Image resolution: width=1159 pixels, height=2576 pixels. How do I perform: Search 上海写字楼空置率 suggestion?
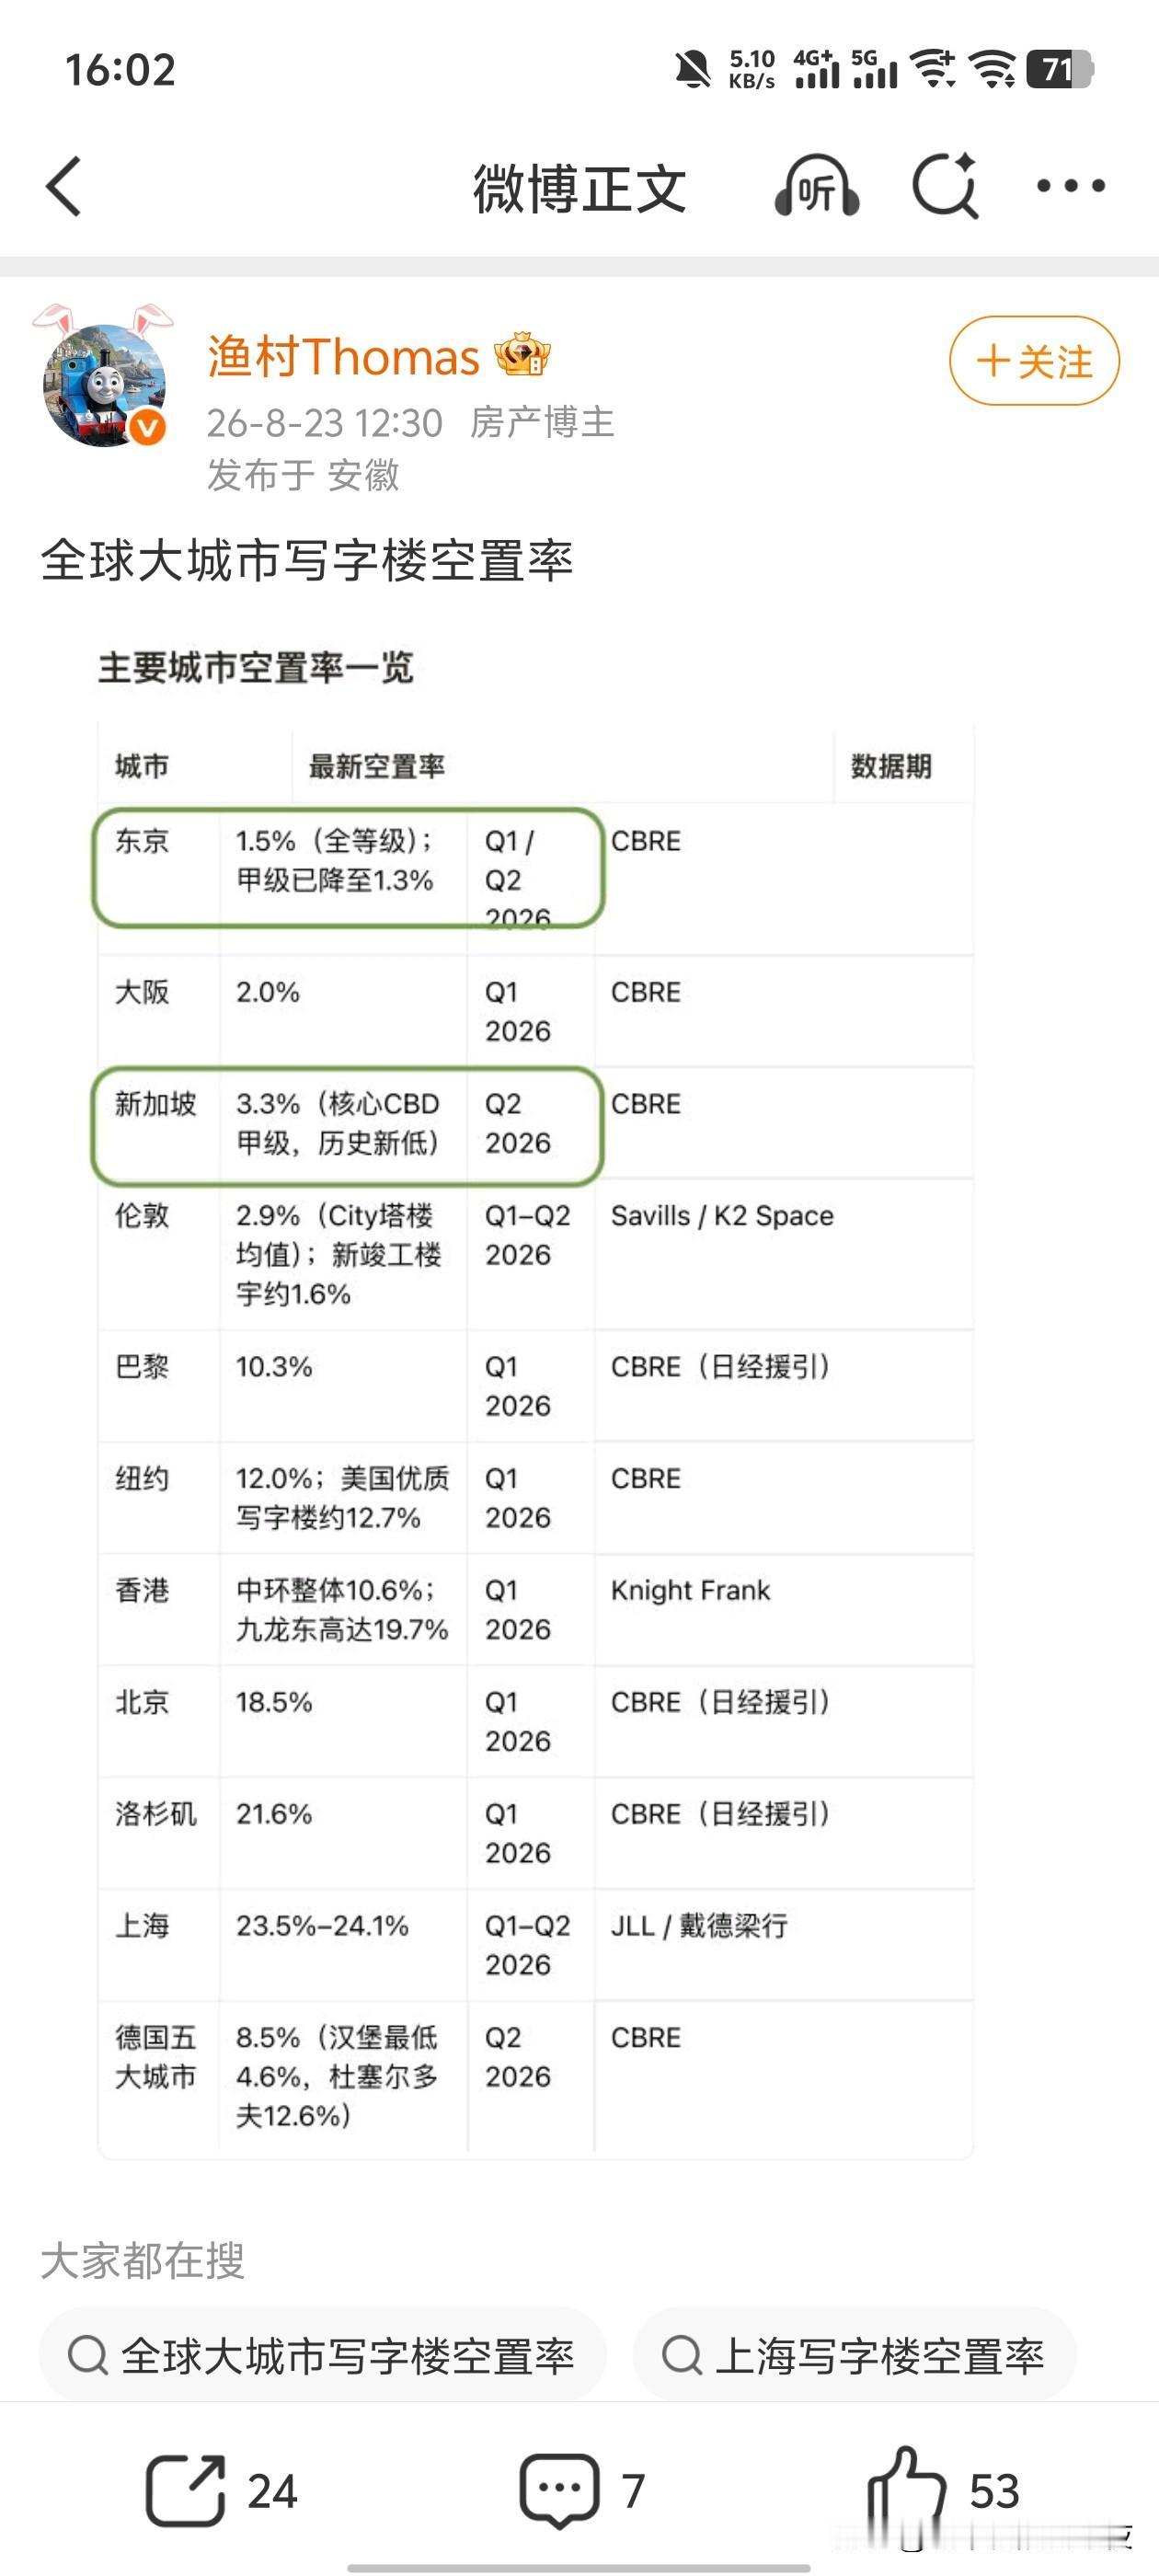point(855,2355)
